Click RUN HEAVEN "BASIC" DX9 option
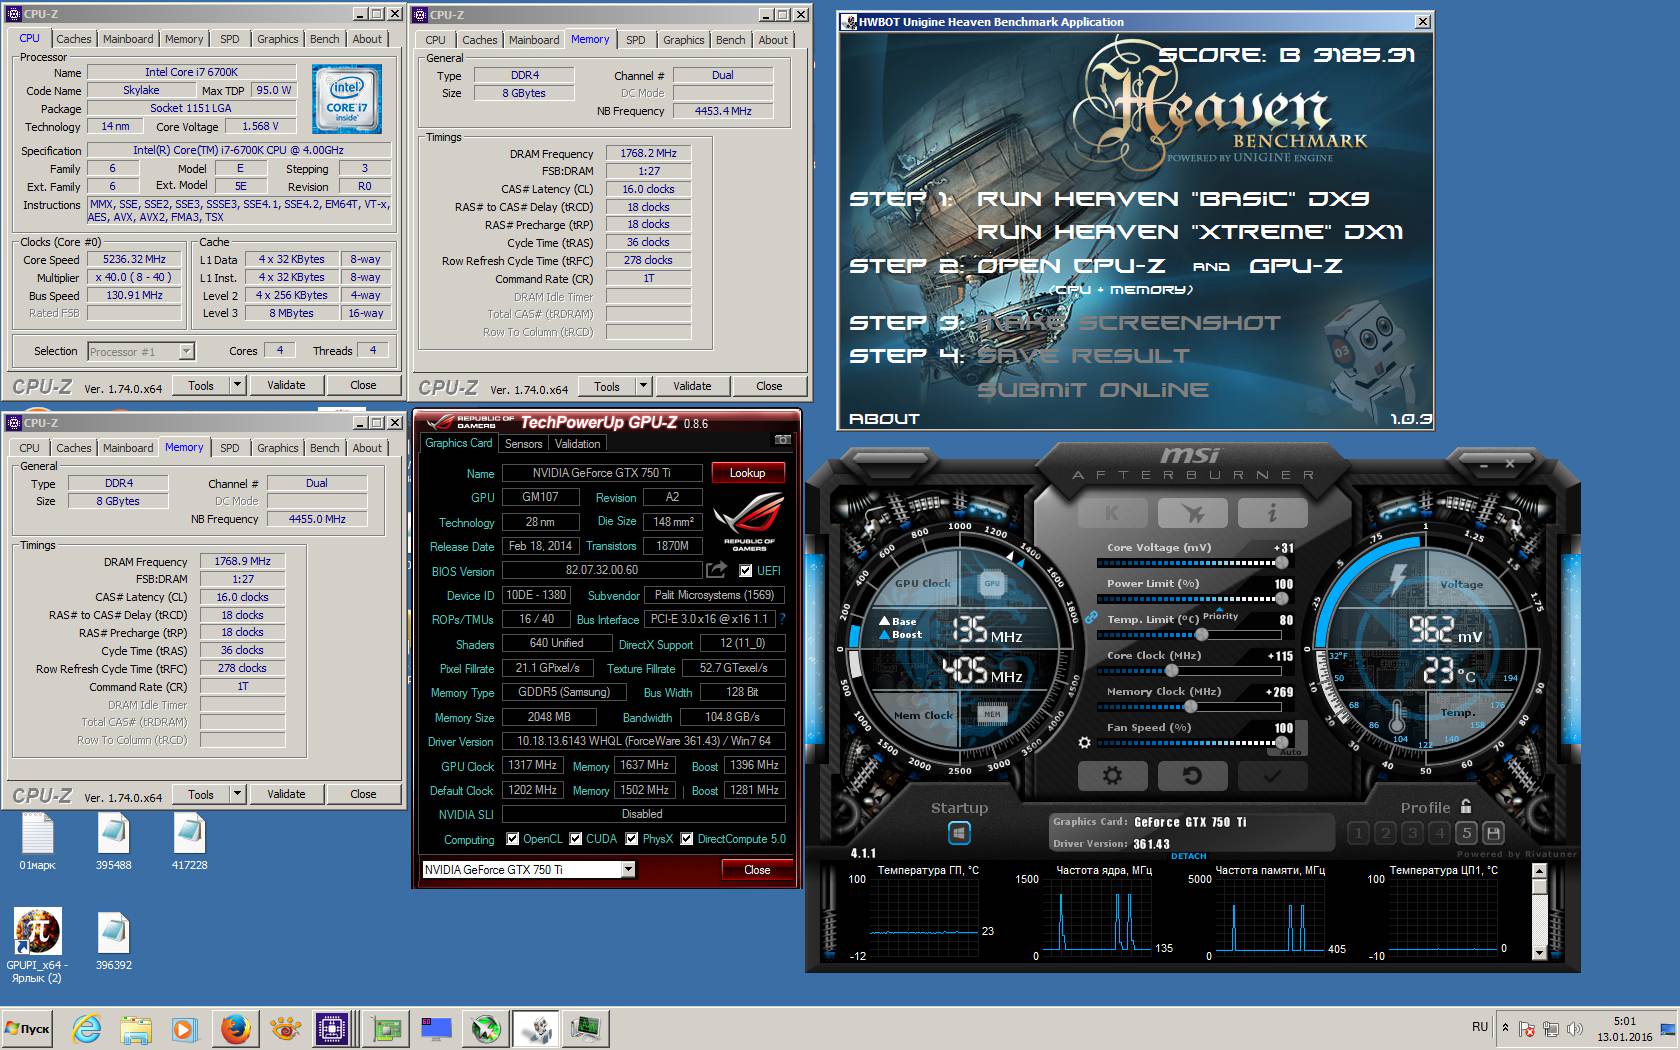The image size is (1680, 1050). point(1173,199)
